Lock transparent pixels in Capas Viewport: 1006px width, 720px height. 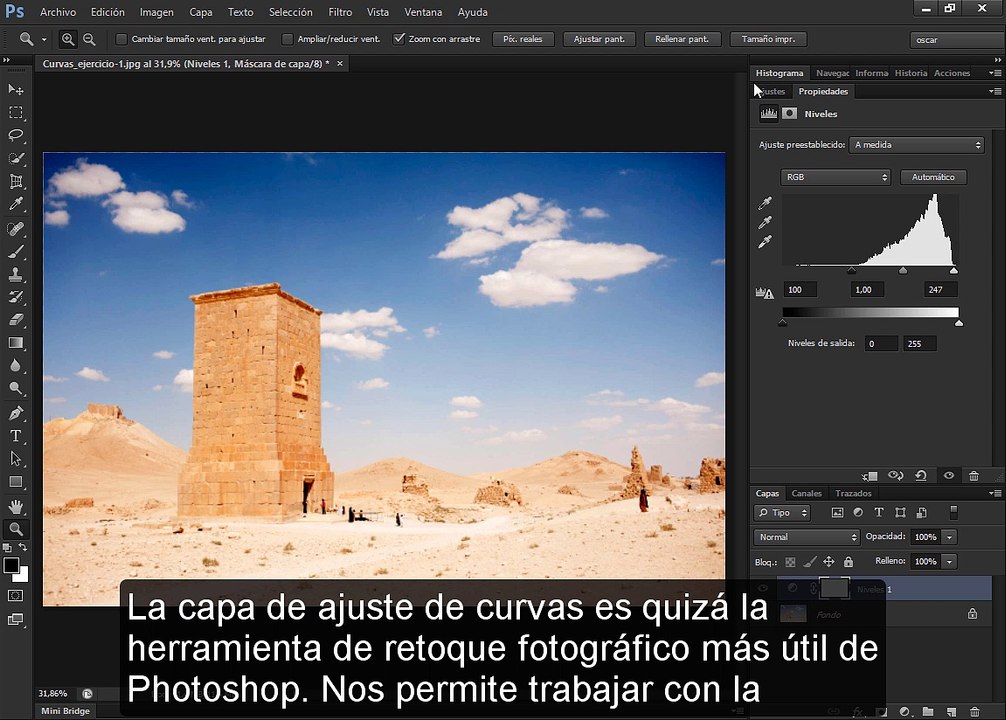coord(790,562)
